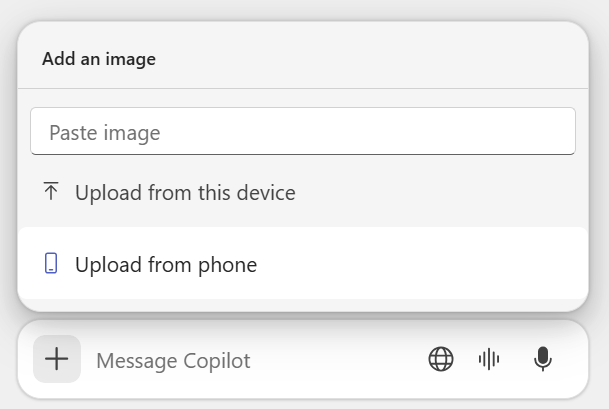Click the word "phone" in upload menu
The height and width of the screenshot is (409, 609).
[225, 265]
